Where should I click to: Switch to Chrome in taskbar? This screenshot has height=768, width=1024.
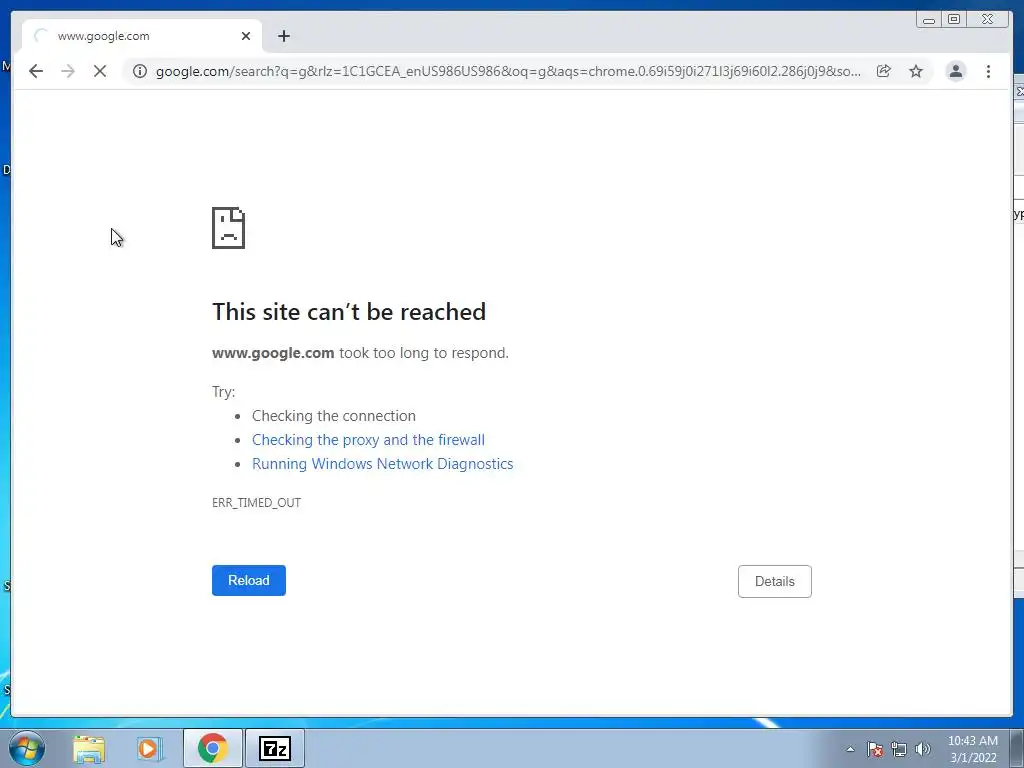click(x=212, y=748)
